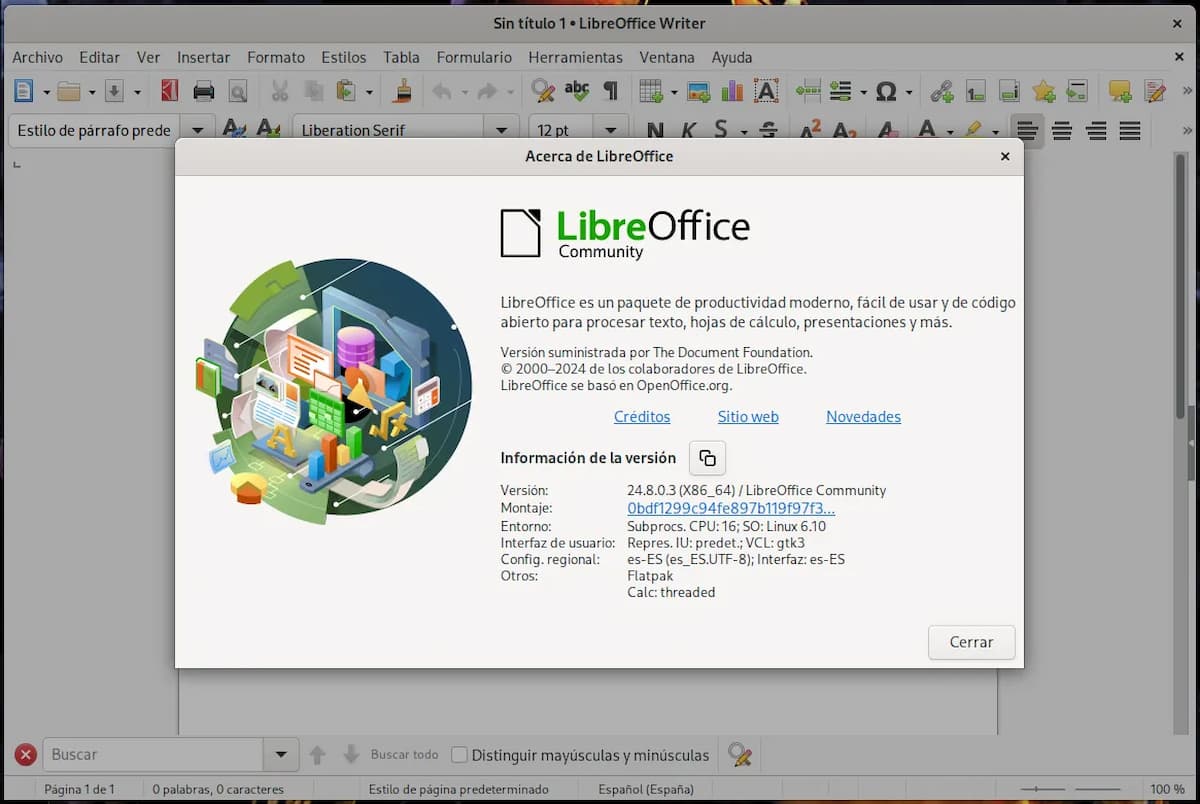Click the Insert Page Break icon
This screenshot has width=1200, height=804.
click(808, 92)
